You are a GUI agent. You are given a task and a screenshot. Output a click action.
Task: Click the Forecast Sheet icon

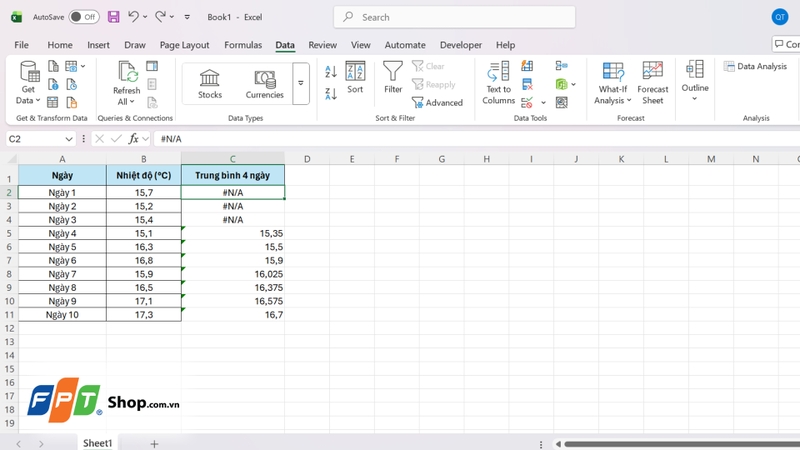(x=653, y=71)
